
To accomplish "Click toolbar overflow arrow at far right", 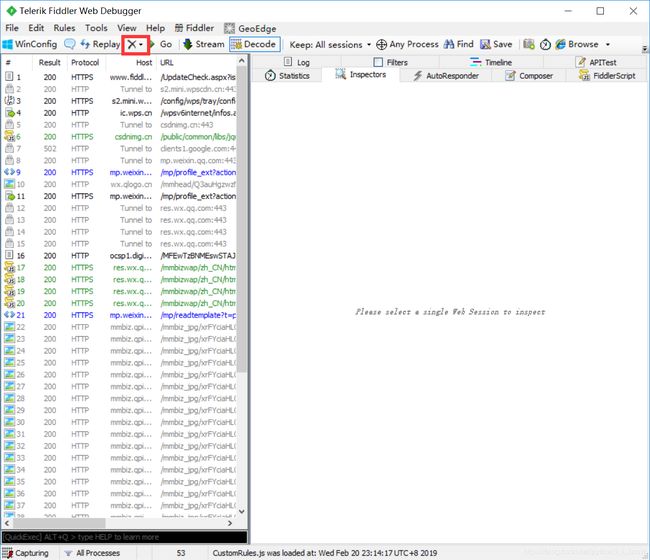I will click(645, 48).
